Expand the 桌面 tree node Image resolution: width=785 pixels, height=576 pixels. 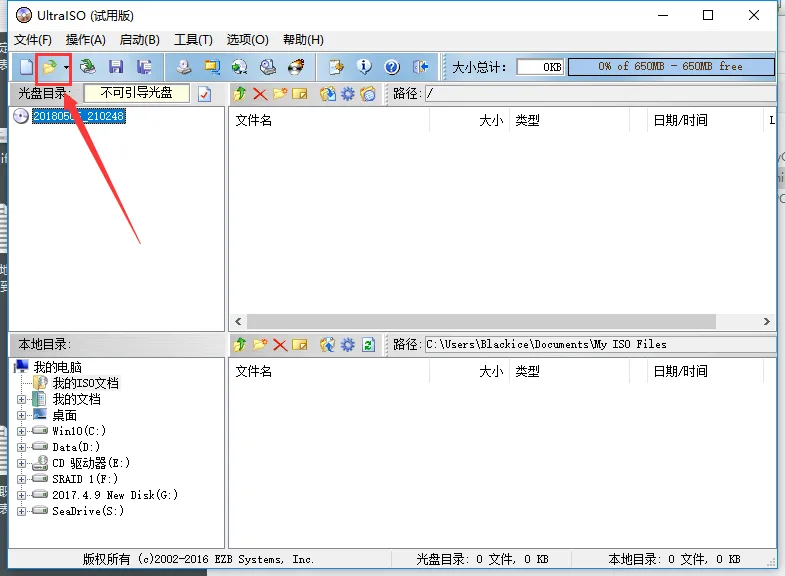click(x=22, y=415)
